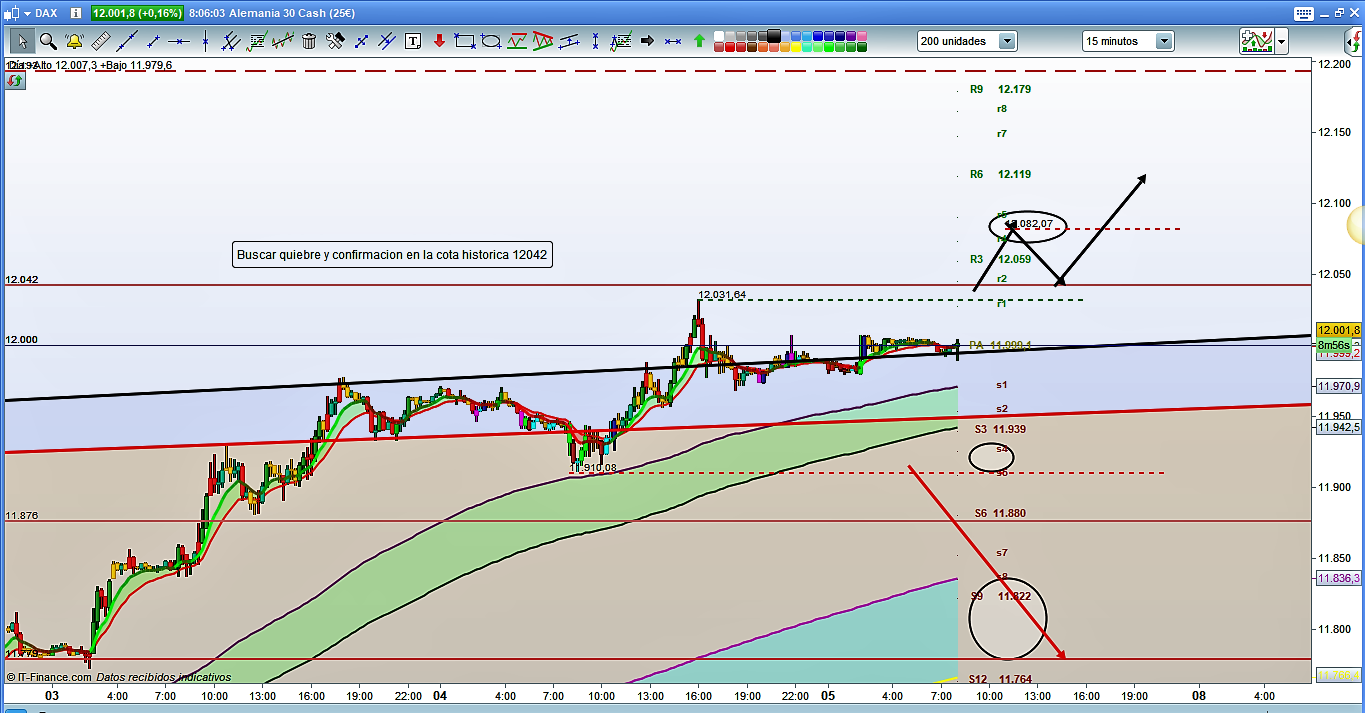
Task: Click the 'Buscar quiebre y confirmacion' text note
Action: tap(392, 255)
